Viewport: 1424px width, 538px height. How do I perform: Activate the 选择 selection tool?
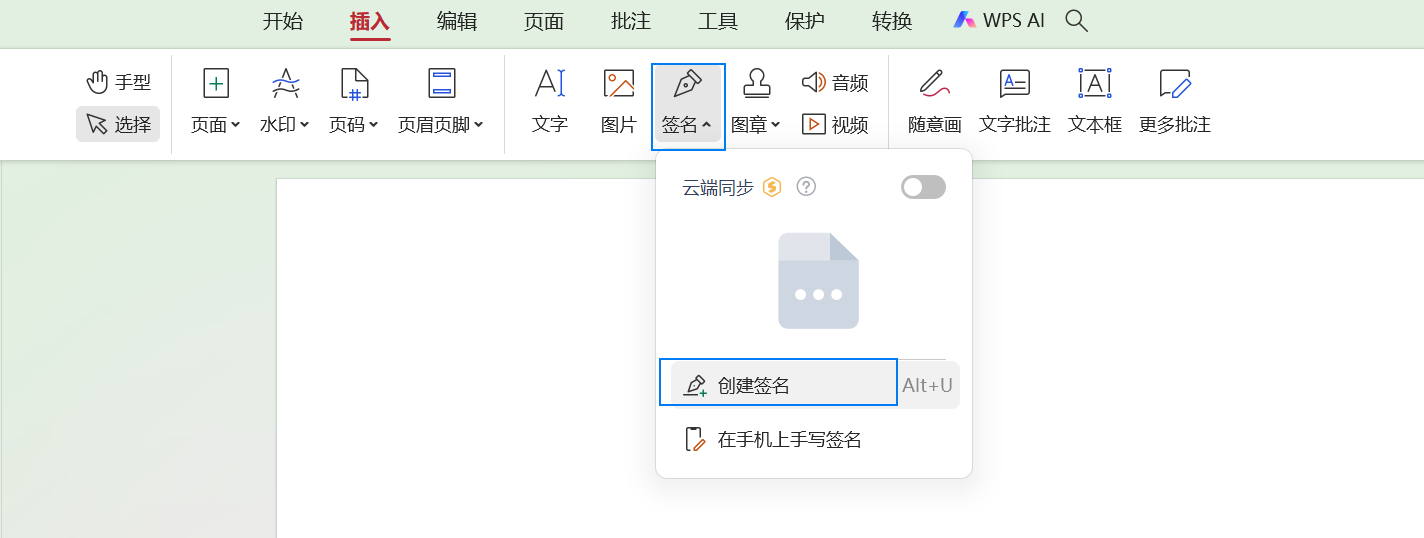pos(118,124)
